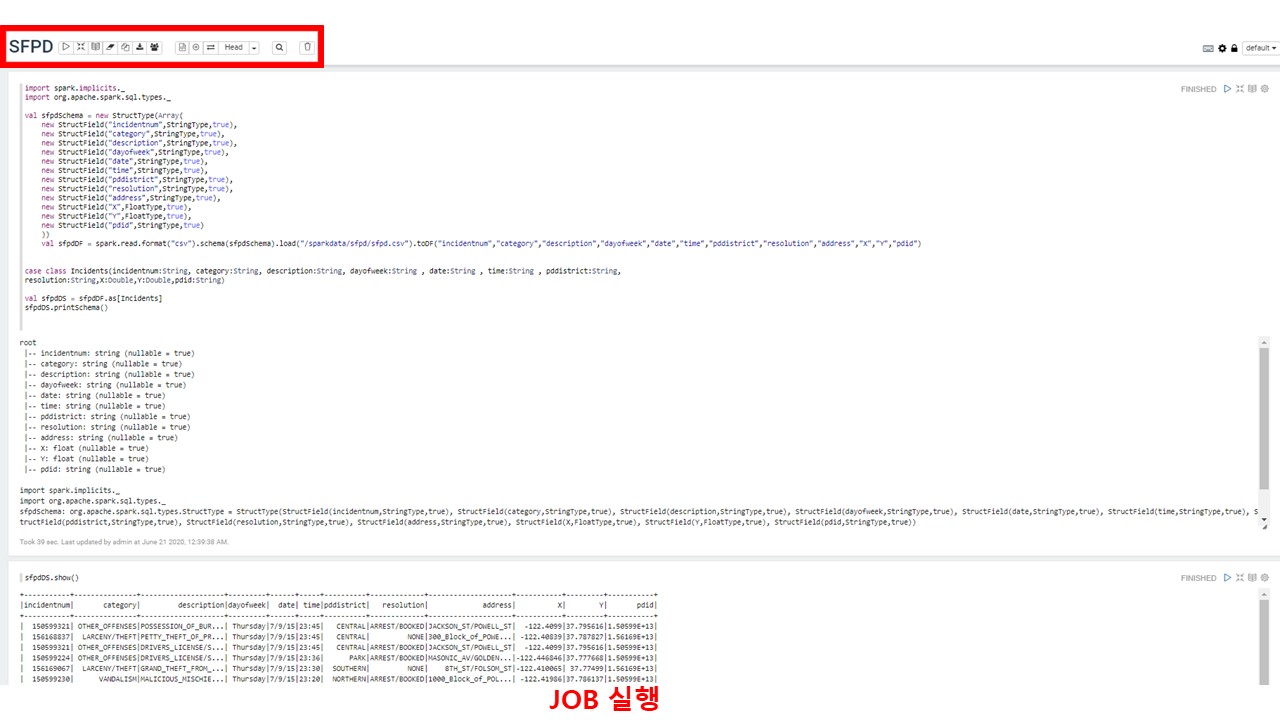The image size is (1280, 720).
Task: Open interpreter binding gear settings
Action: tap(1222, 48)
